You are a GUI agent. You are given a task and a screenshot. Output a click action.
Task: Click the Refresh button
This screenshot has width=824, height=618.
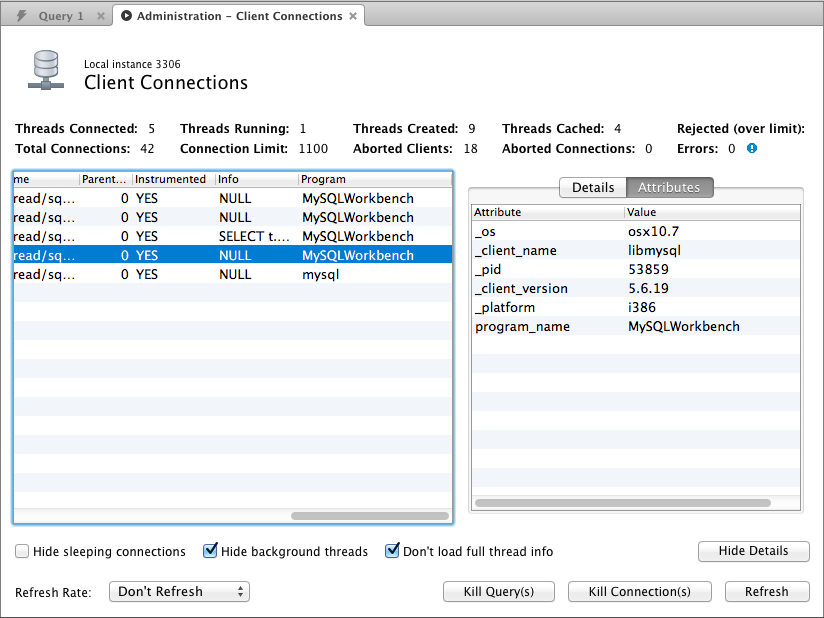pos(766,592)
